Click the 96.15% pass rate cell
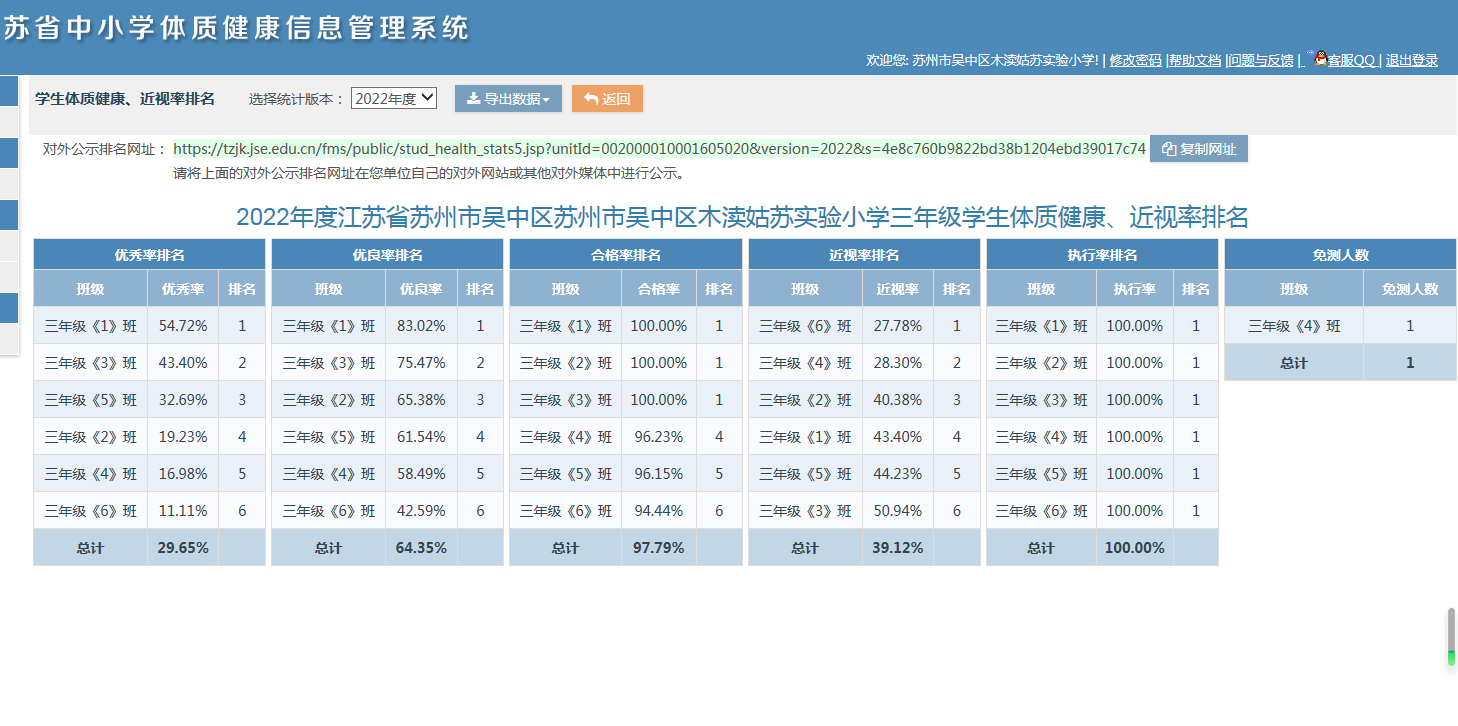 point(659,474)
